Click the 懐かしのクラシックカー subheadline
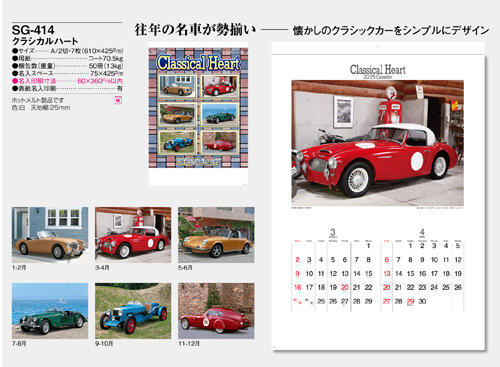 pos(391,31)
